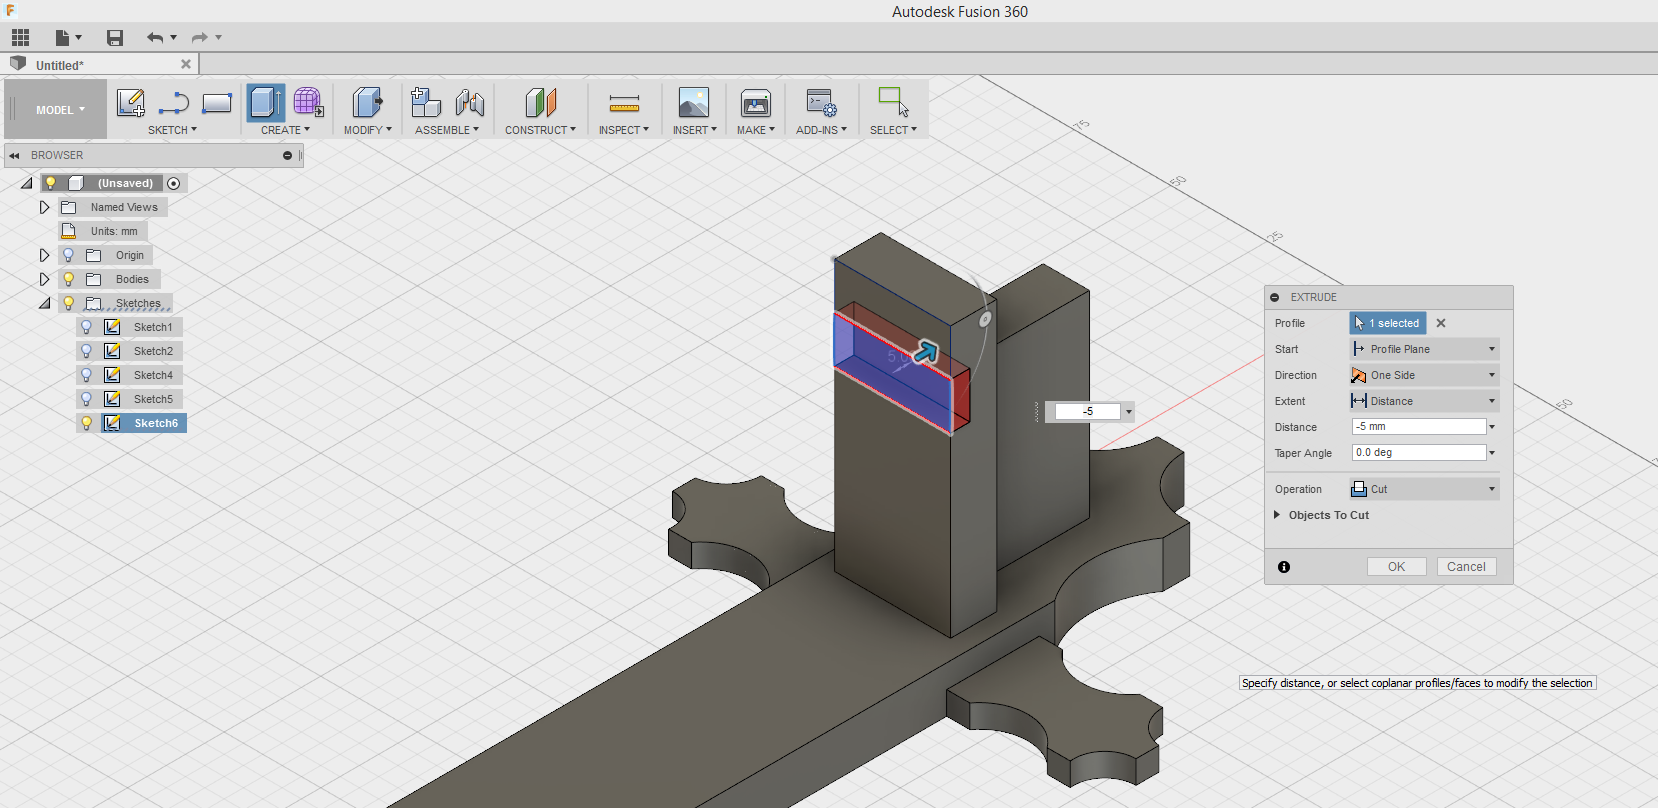Select the 3D Print make icon
Screen dimensions: 1658x808
pos(756,102)
